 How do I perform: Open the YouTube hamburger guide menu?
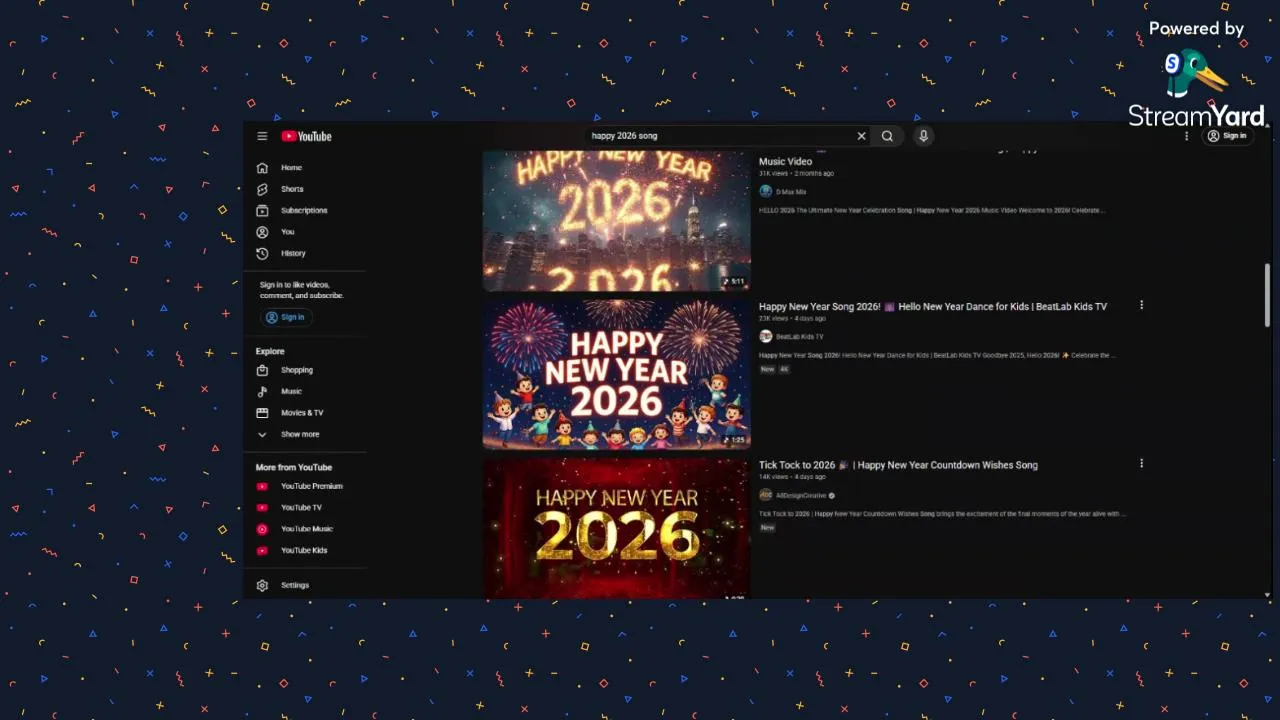click(262, 136)
